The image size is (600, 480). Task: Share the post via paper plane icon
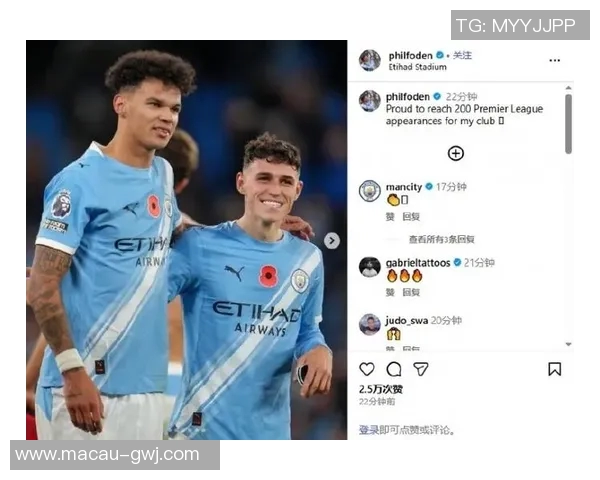(421, 369)
